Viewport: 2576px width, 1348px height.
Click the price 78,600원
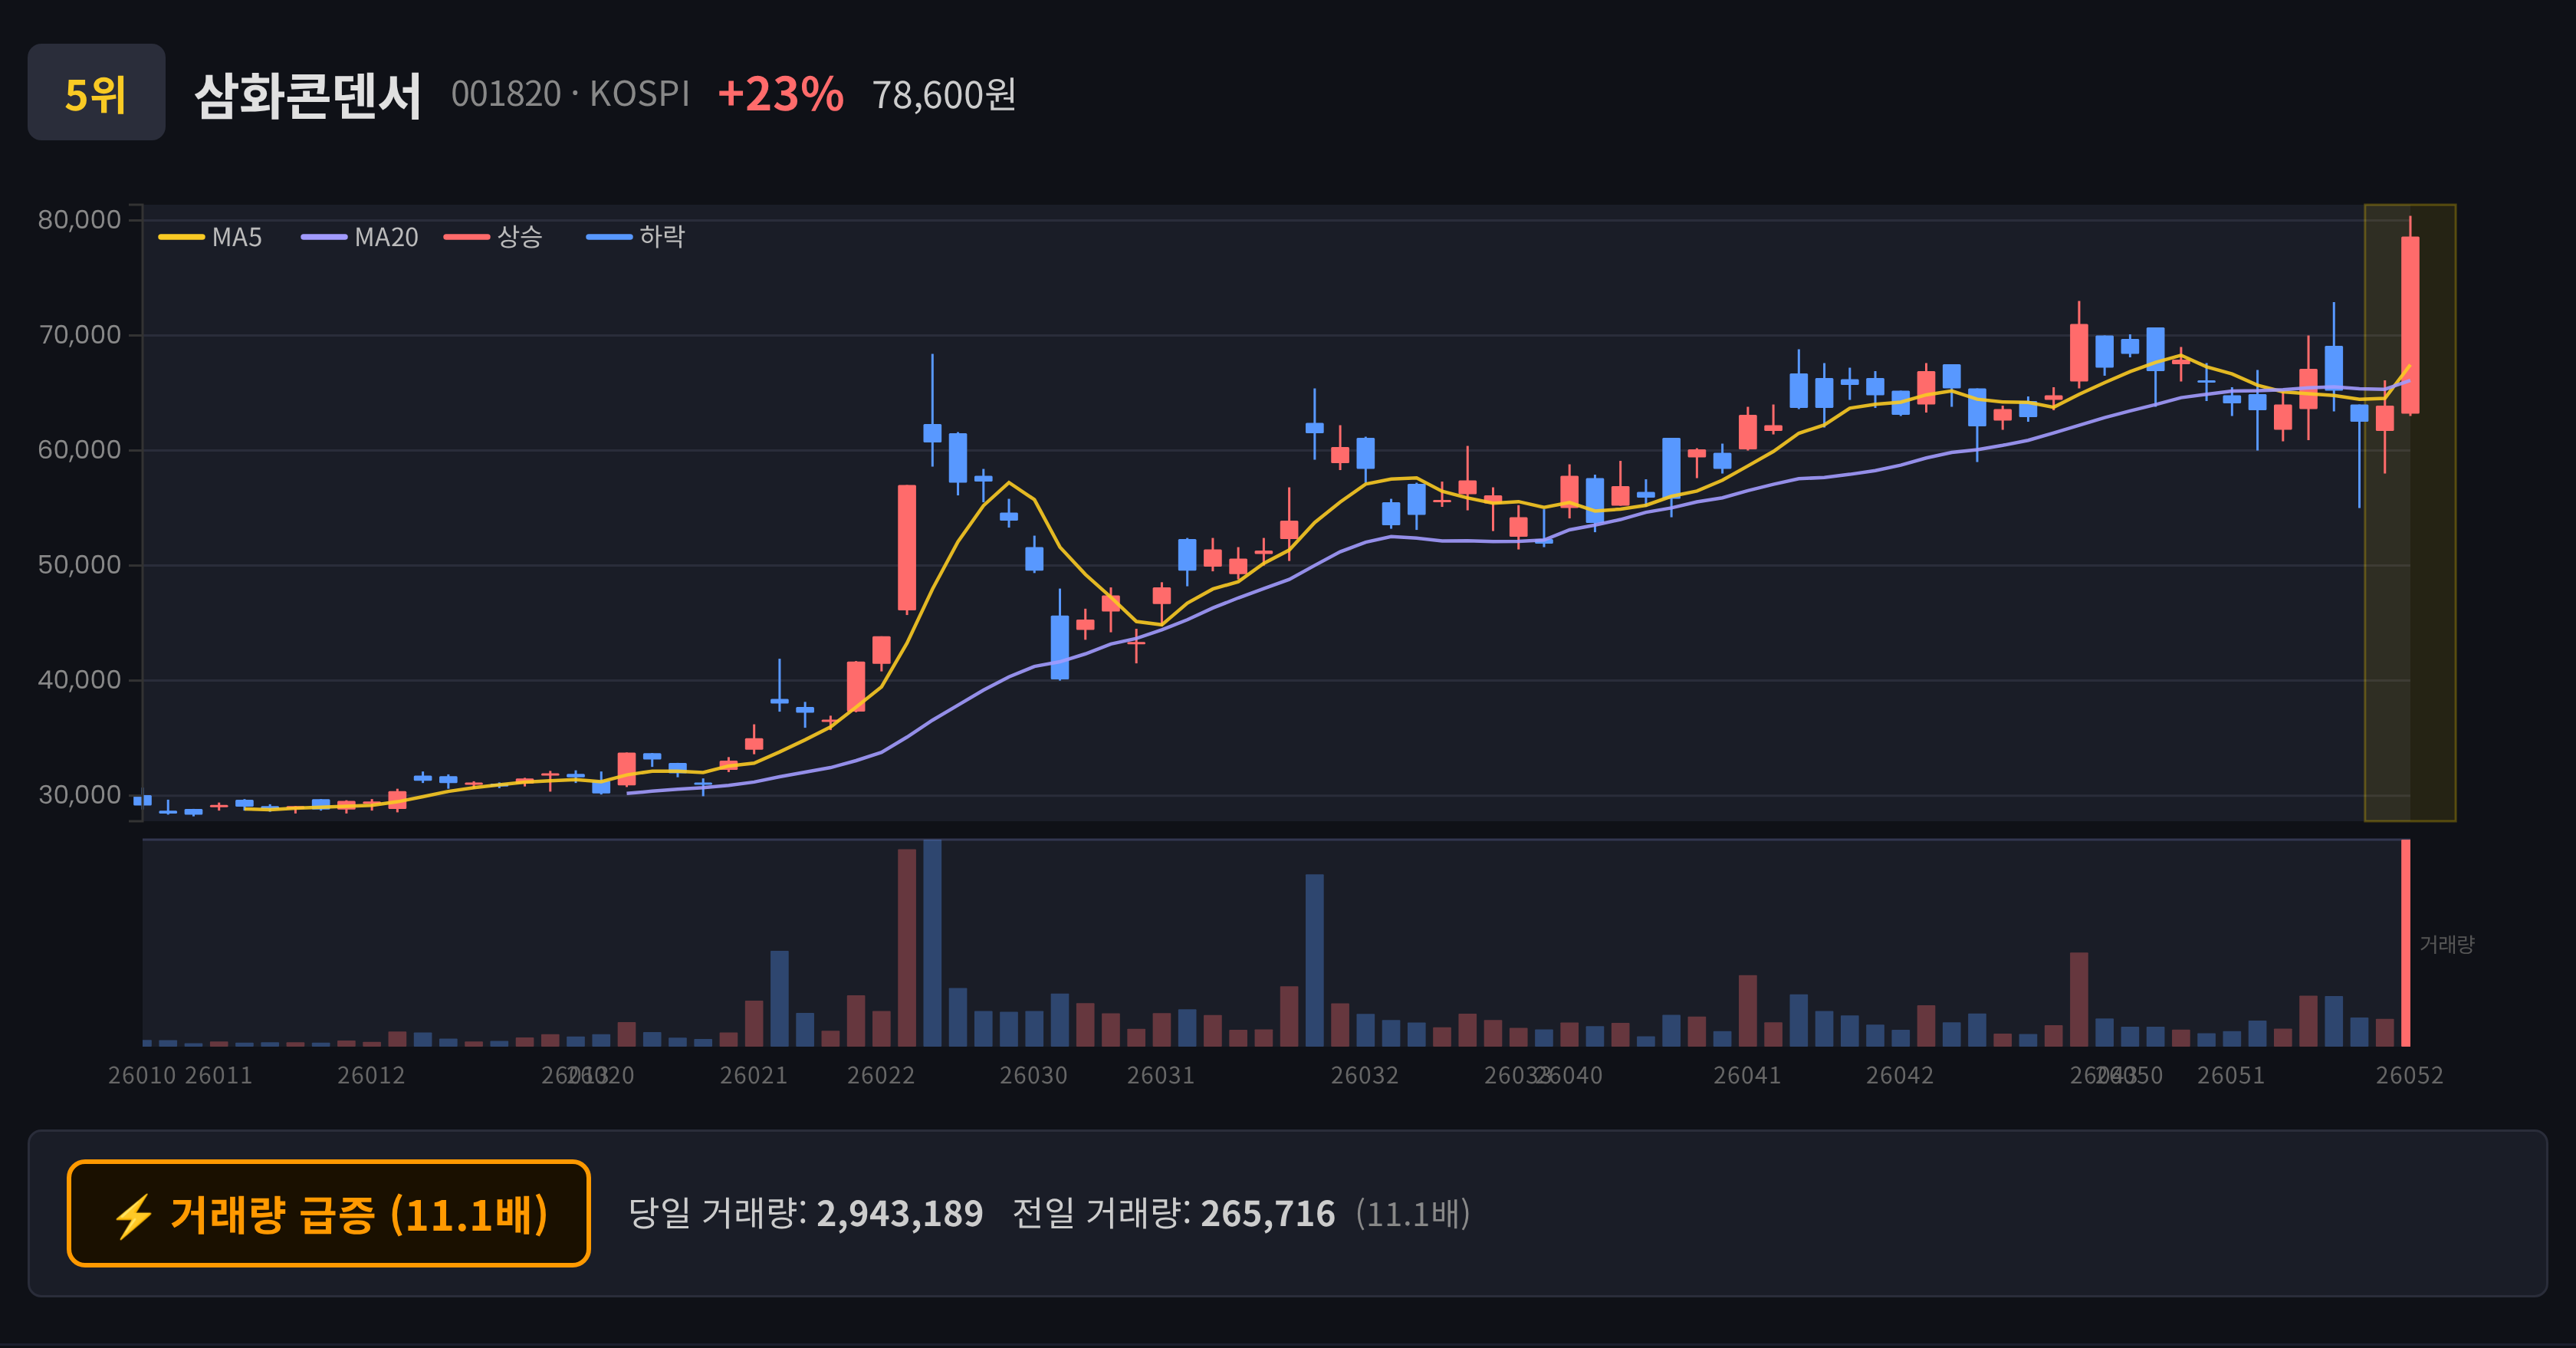(x=944, y=94)
